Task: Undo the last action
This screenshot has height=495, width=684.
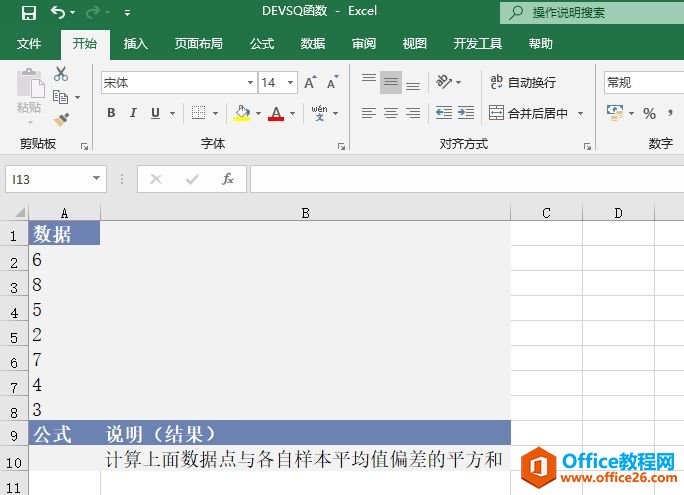Action: click(x=58, y=12)
